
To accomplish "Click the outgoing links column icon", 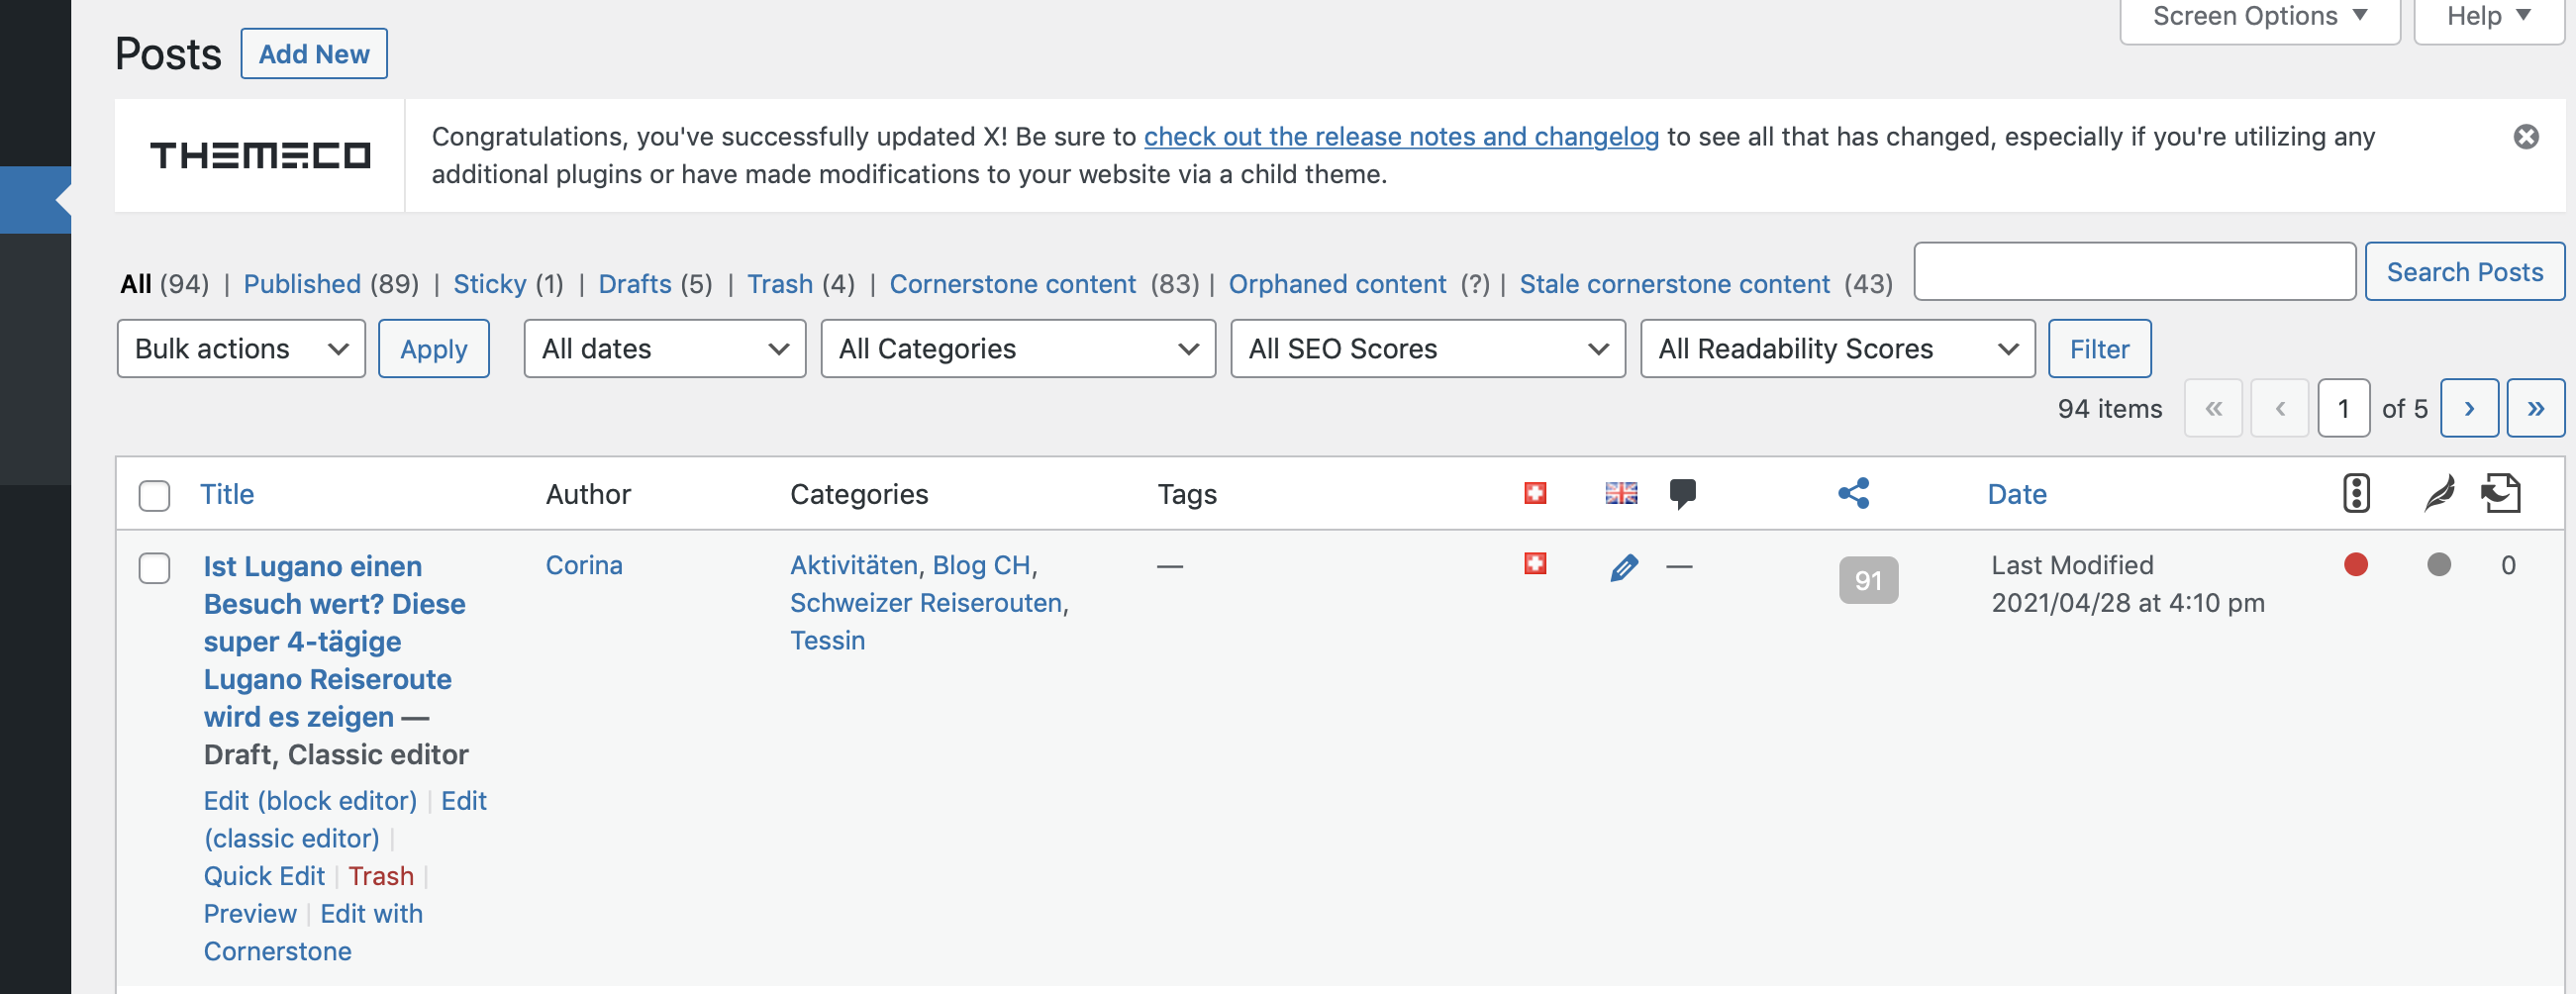I will click(2501, 493).
